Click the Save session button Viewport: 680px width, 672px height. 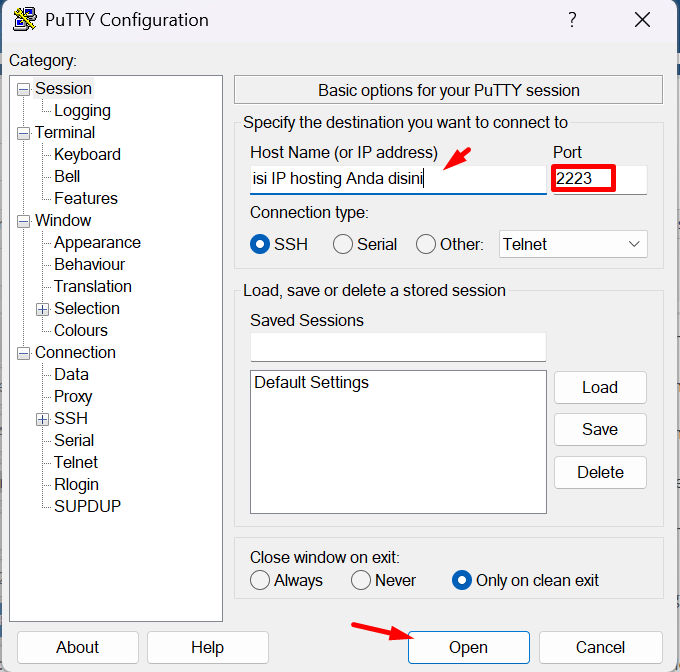pyautogui.click(x=600, y=430)
